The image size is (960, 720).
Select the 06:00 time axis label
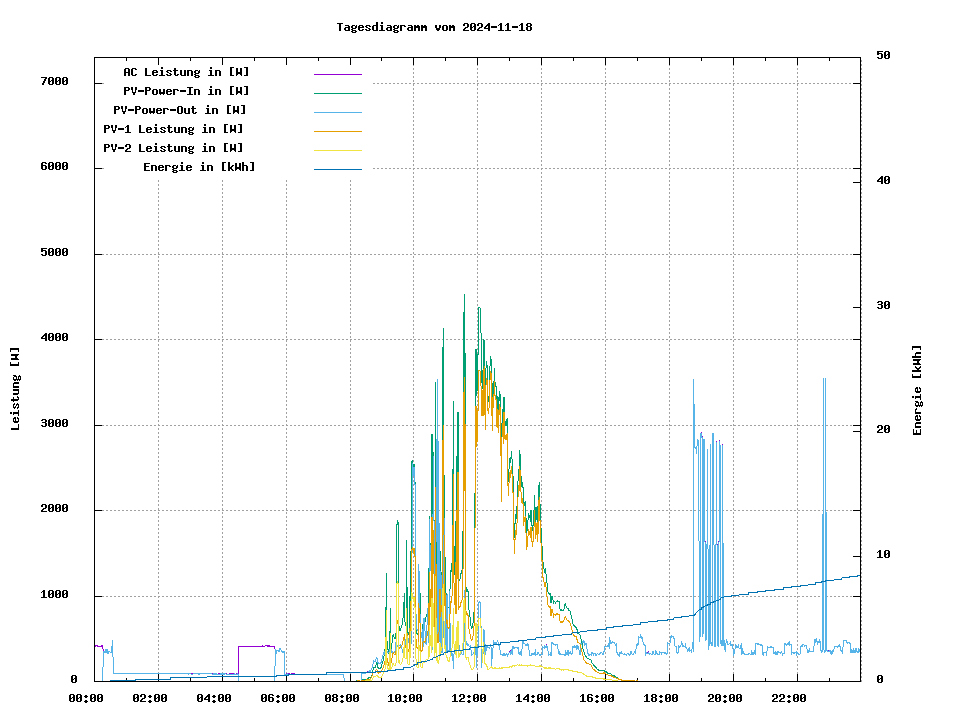coord(277,698)
